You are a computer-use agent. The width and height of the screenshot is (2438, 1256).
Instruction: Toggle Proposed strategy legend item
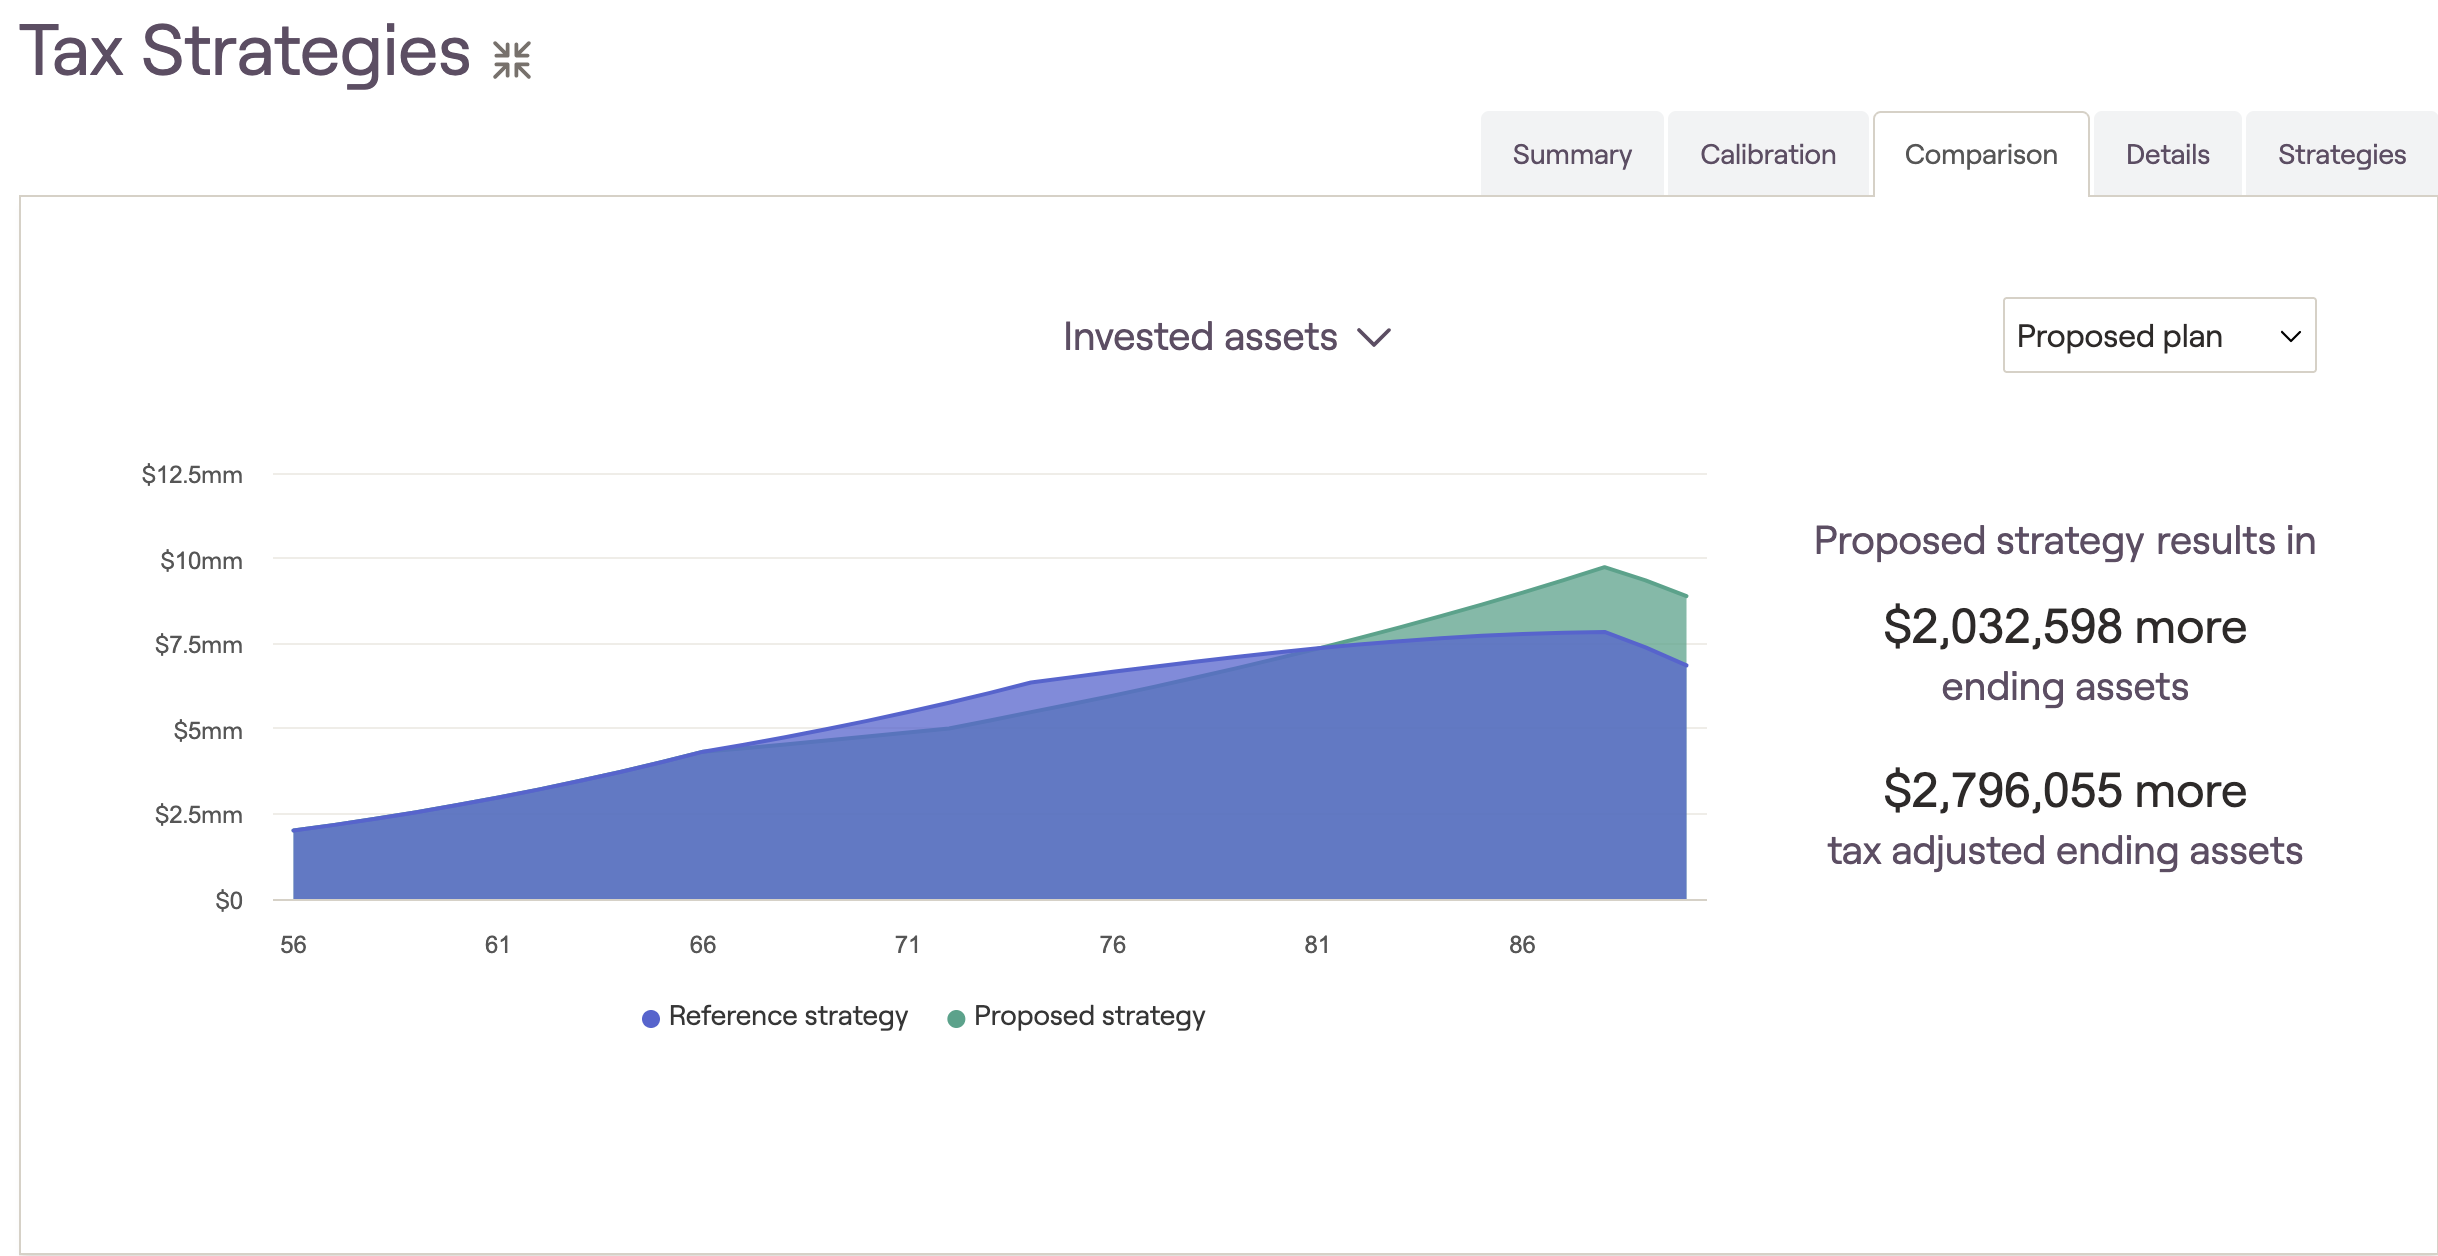[x=1076, y=1016]
